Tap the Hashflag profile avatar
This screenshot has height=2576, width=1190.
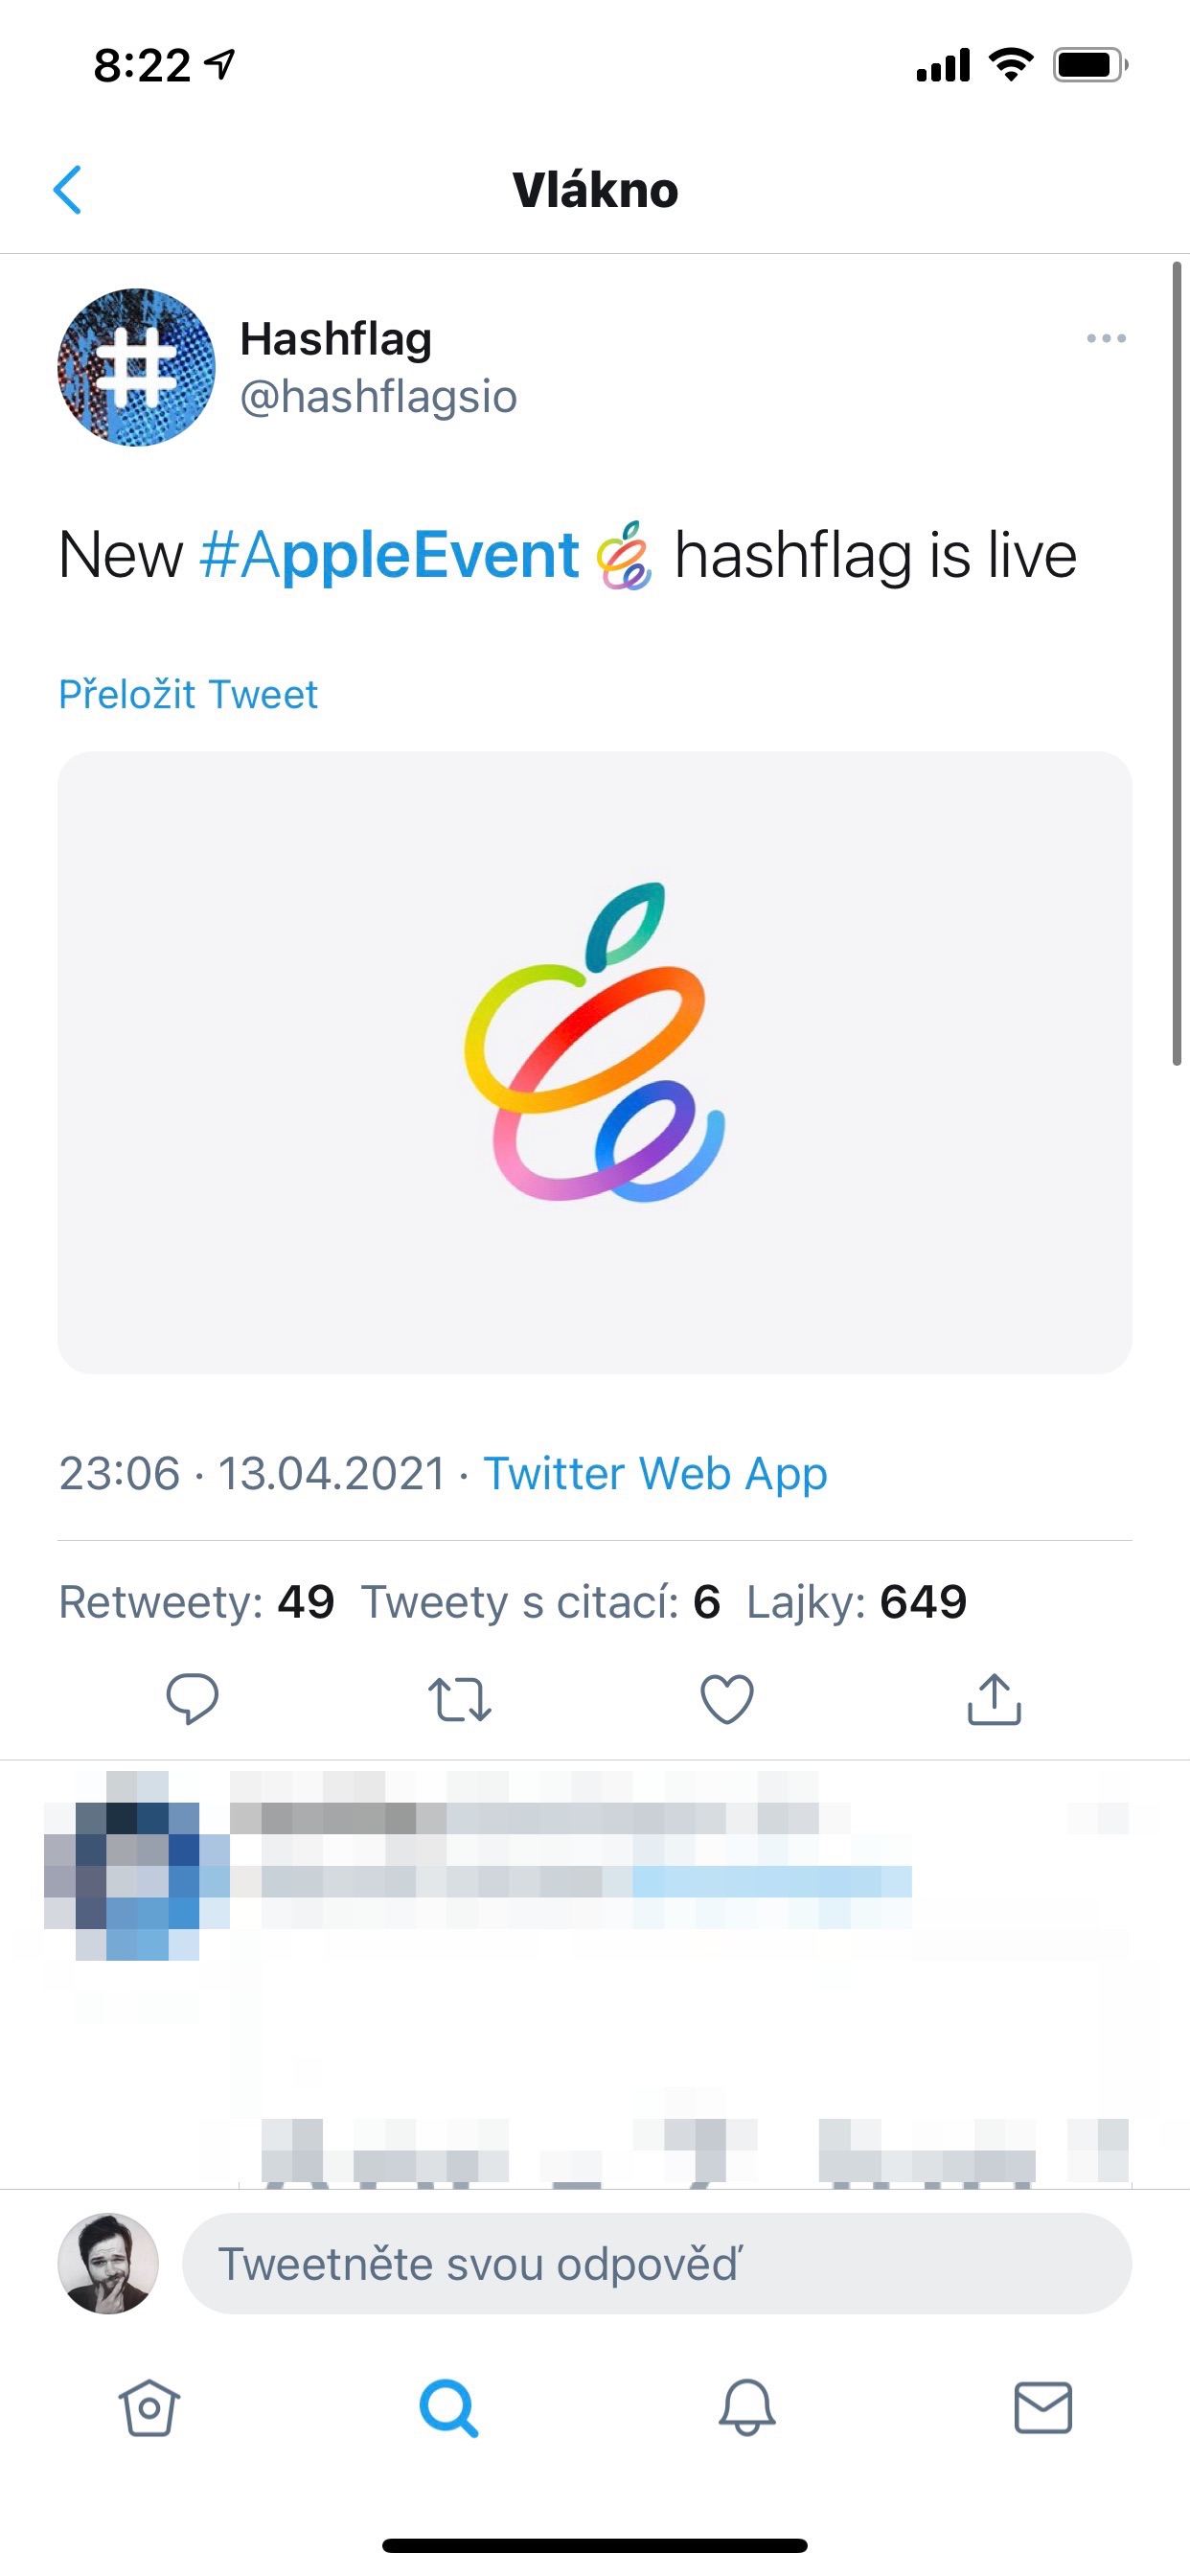(x=136, y=367)
